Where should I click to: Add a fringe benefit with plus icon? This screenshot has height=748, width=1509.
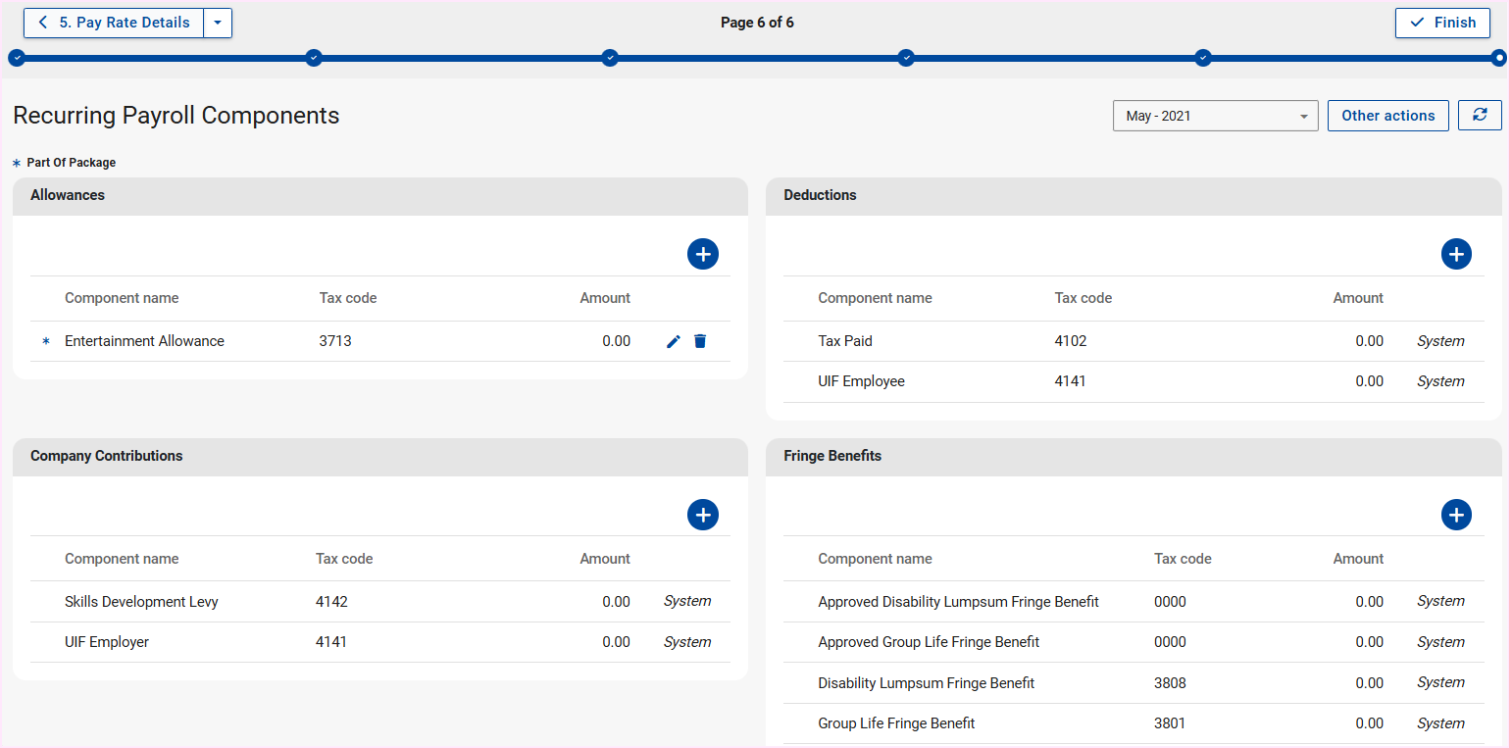[x=1456, y=514]
